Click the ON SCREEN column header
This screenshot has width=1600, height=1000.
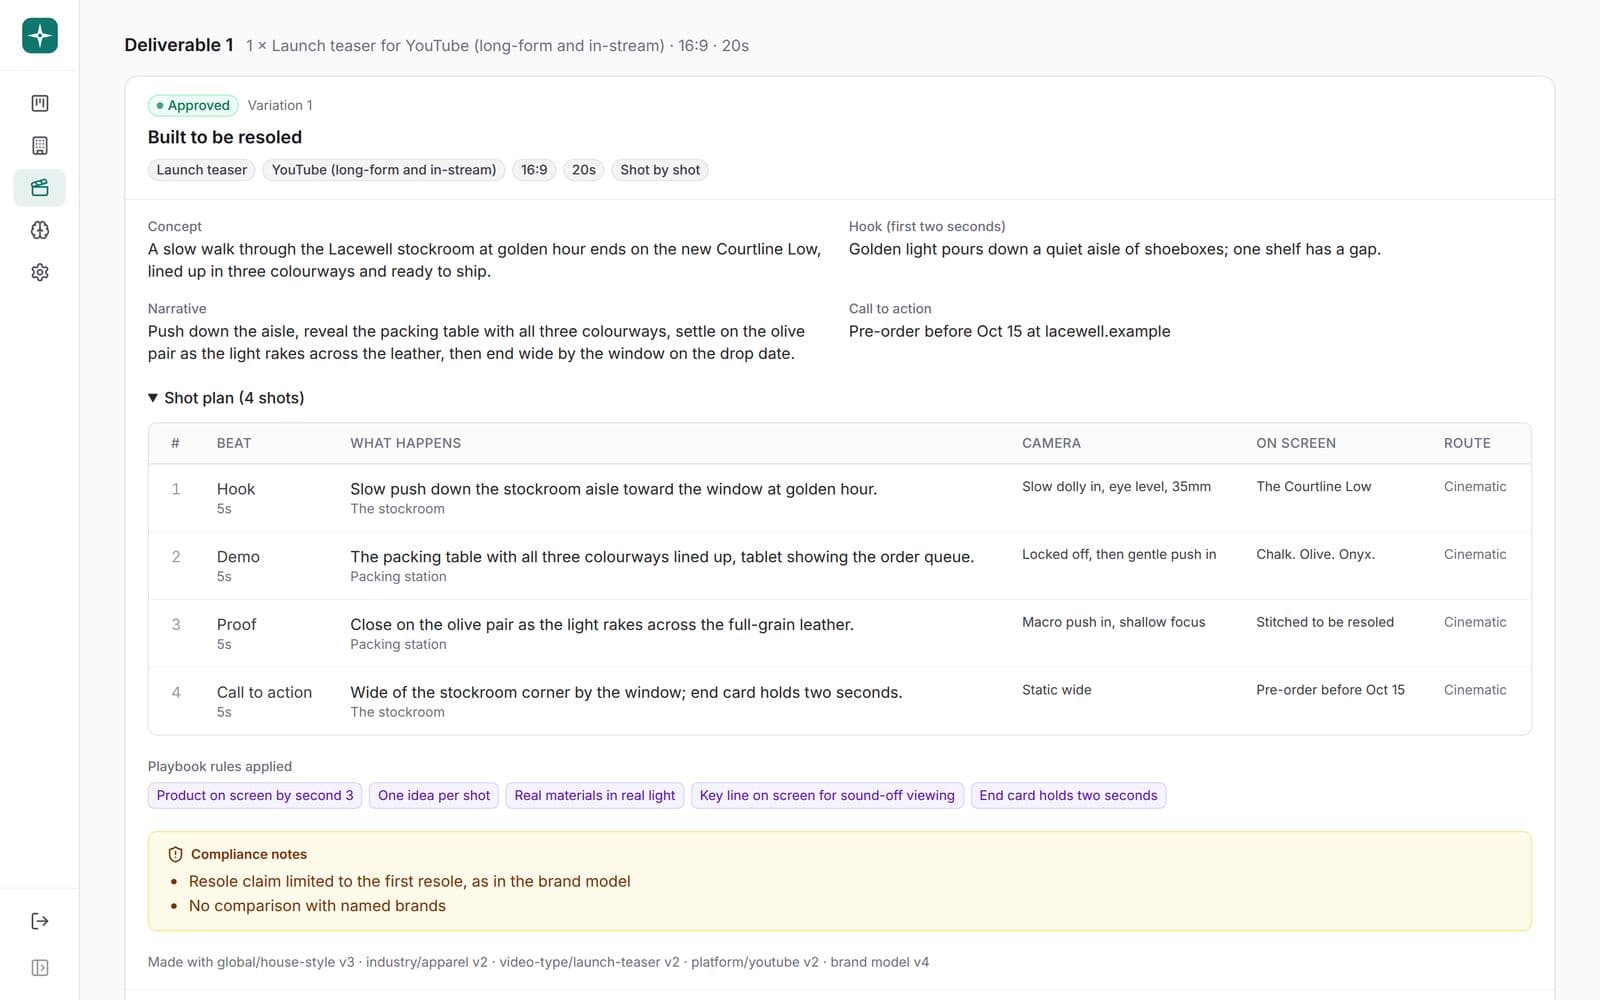[1296, 443]
